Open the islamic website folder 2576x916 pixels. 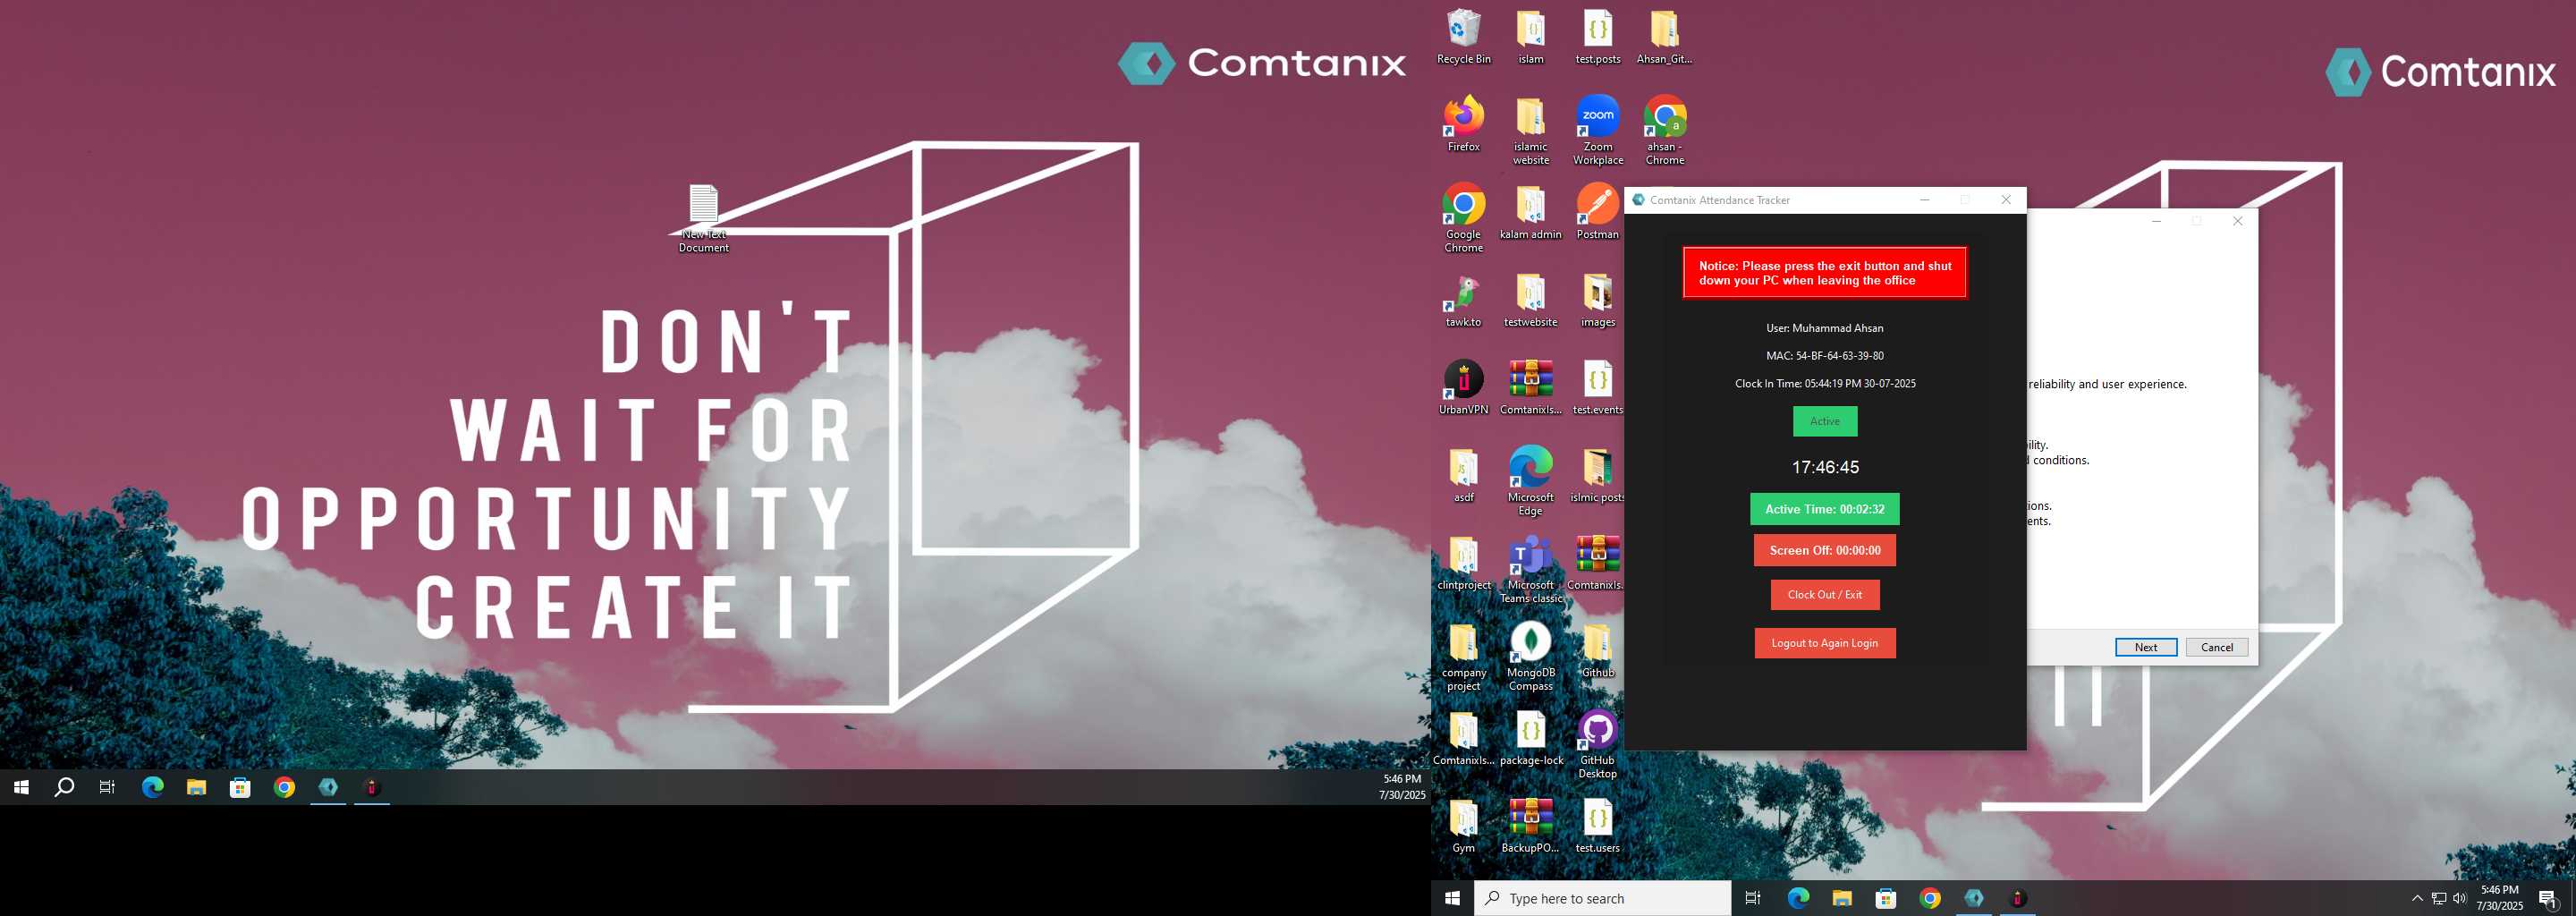click(x=1530, y=131)
